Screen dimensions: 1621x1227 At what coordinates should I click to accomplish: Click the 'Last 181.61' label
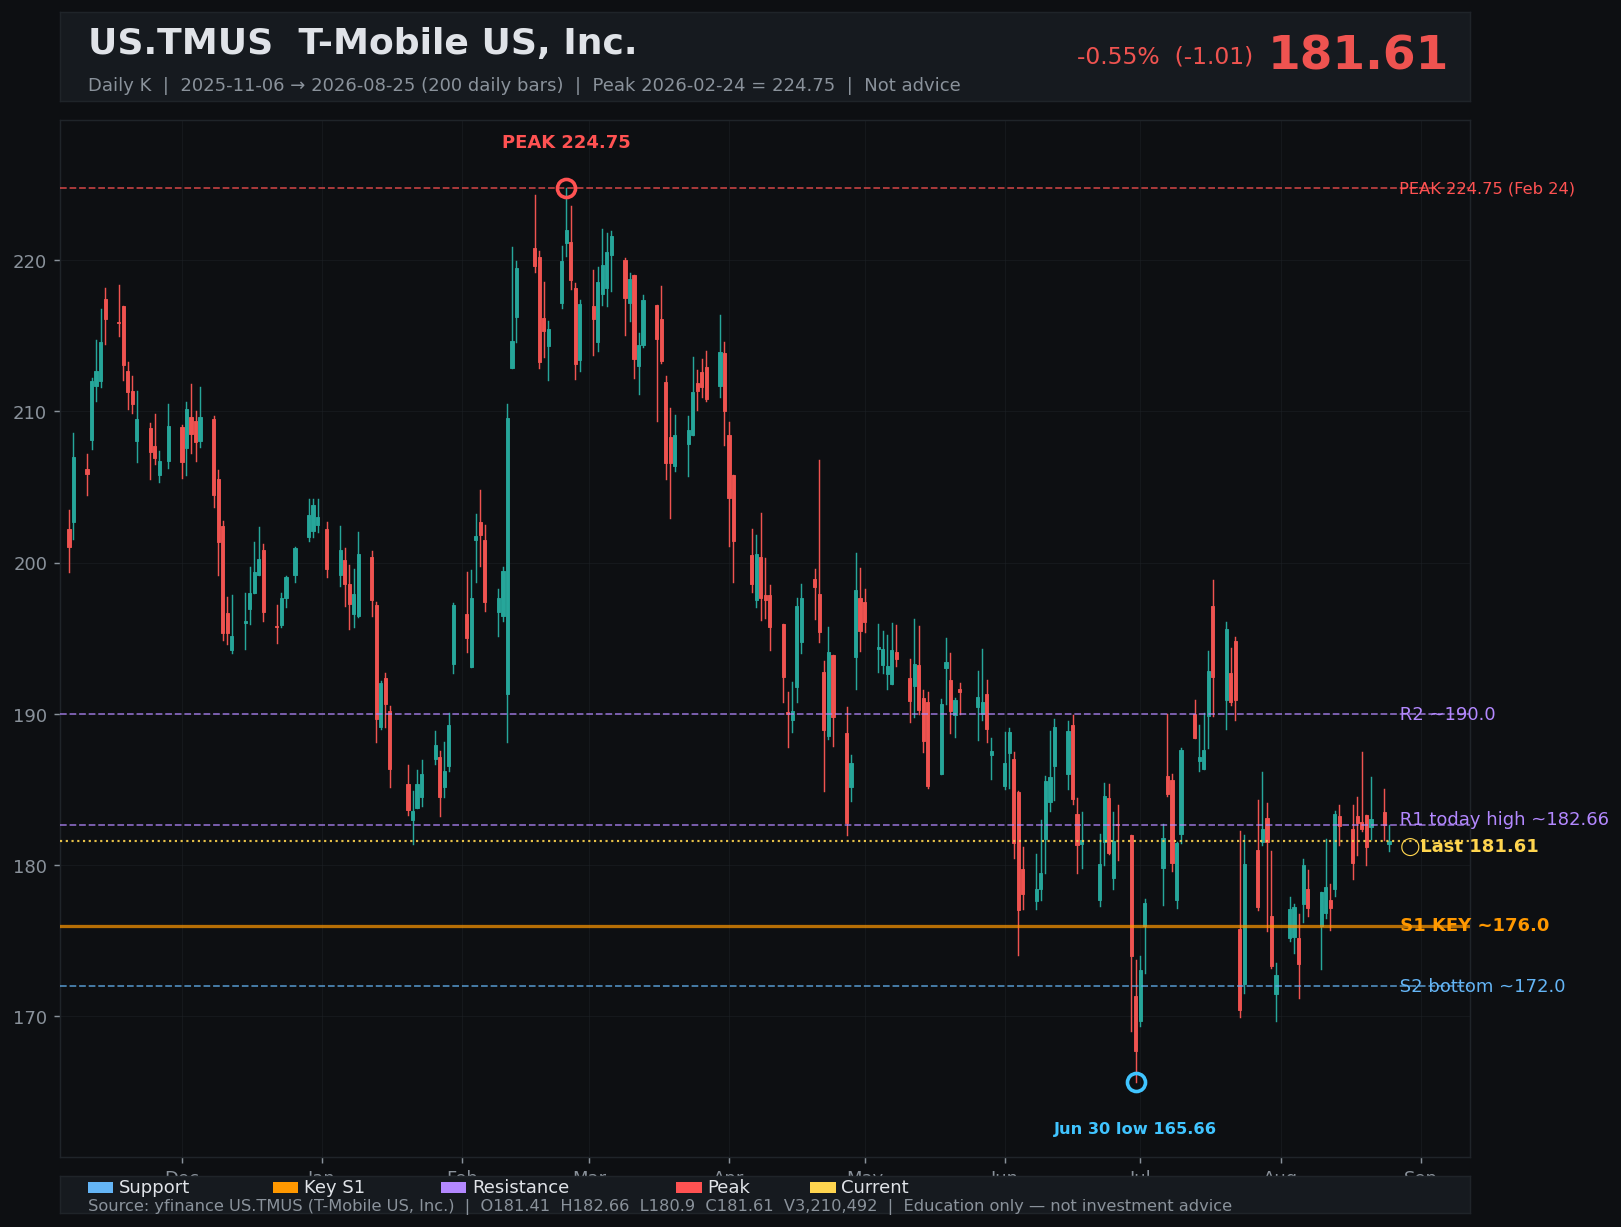pyautogui.click(x=1479, y=846)
